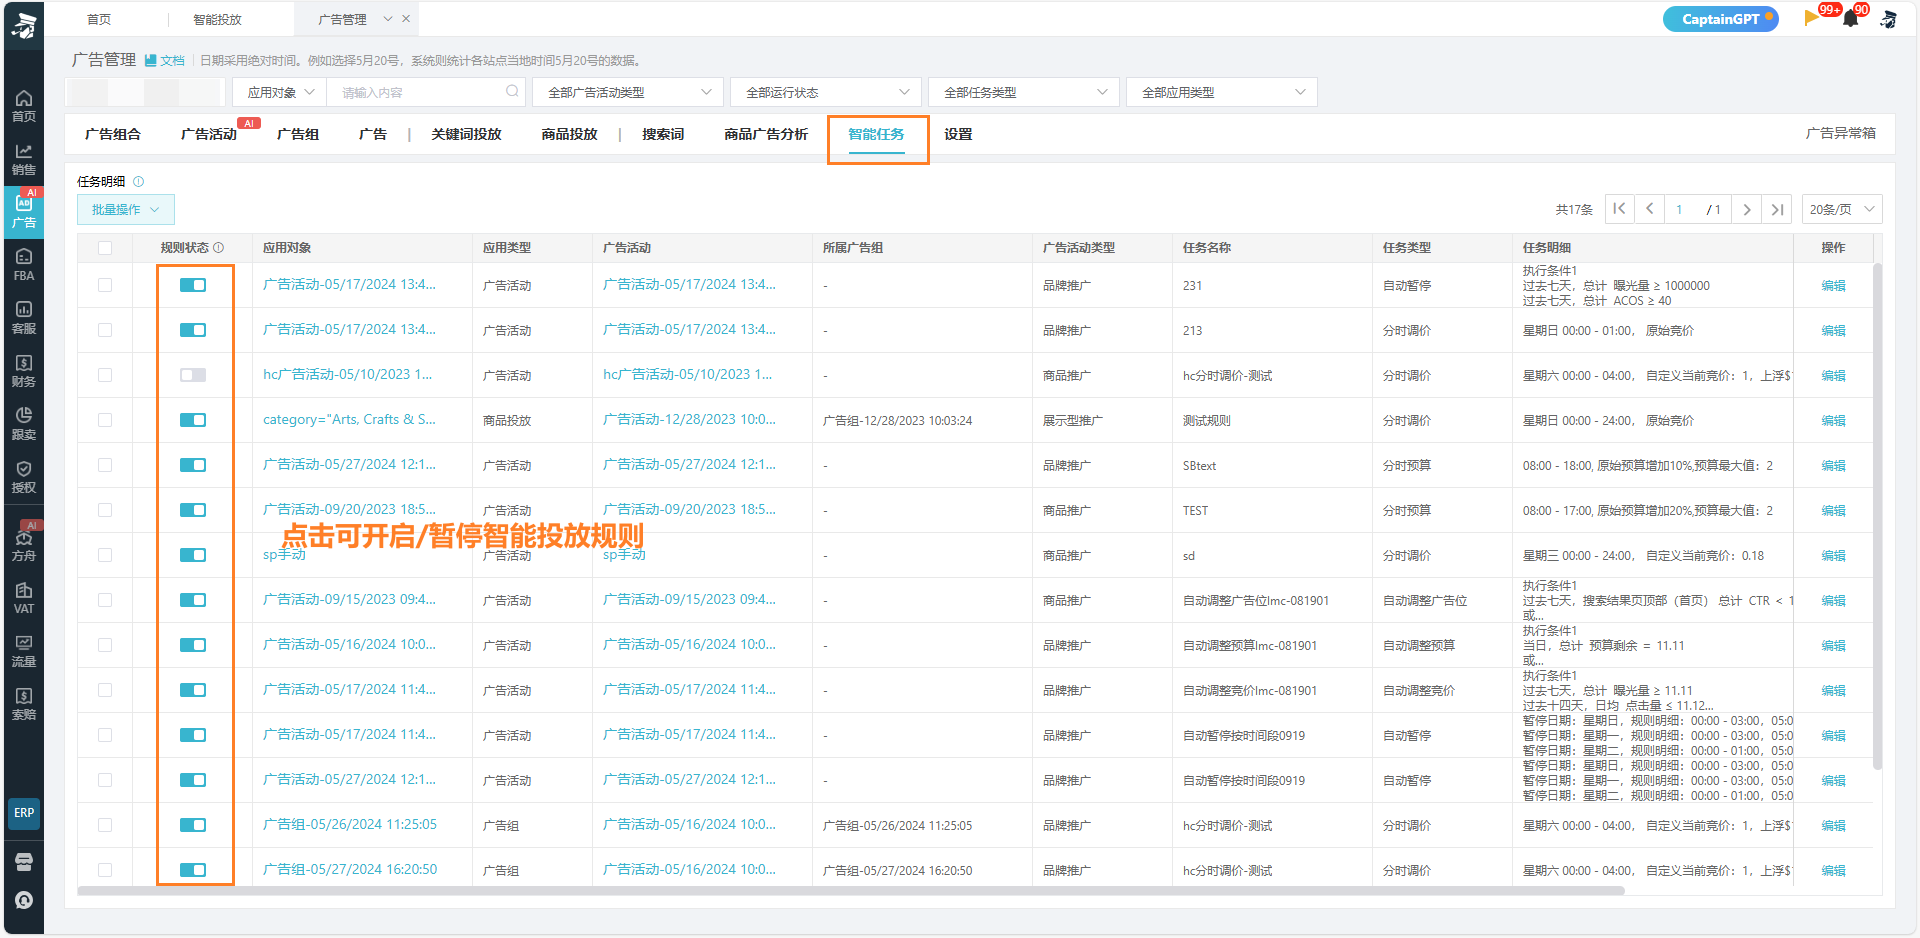
Task: Enable the switch for hc广告活动-05/10/2023 row
Action: tap(193, 375)
